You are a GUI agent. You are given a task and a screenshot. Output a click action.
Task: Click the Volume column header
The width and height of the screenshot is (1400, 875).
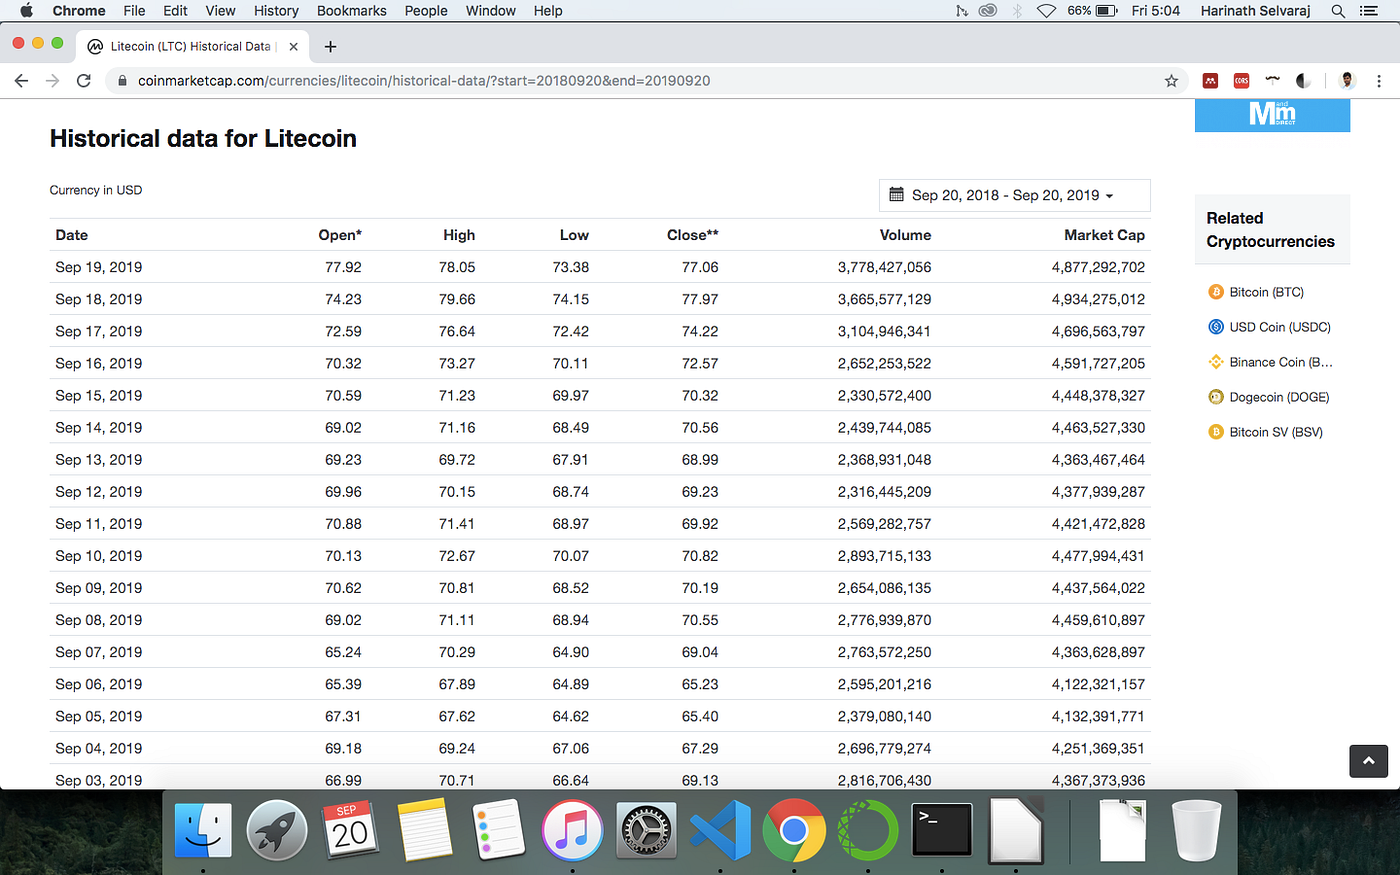[x=905, y=235]
